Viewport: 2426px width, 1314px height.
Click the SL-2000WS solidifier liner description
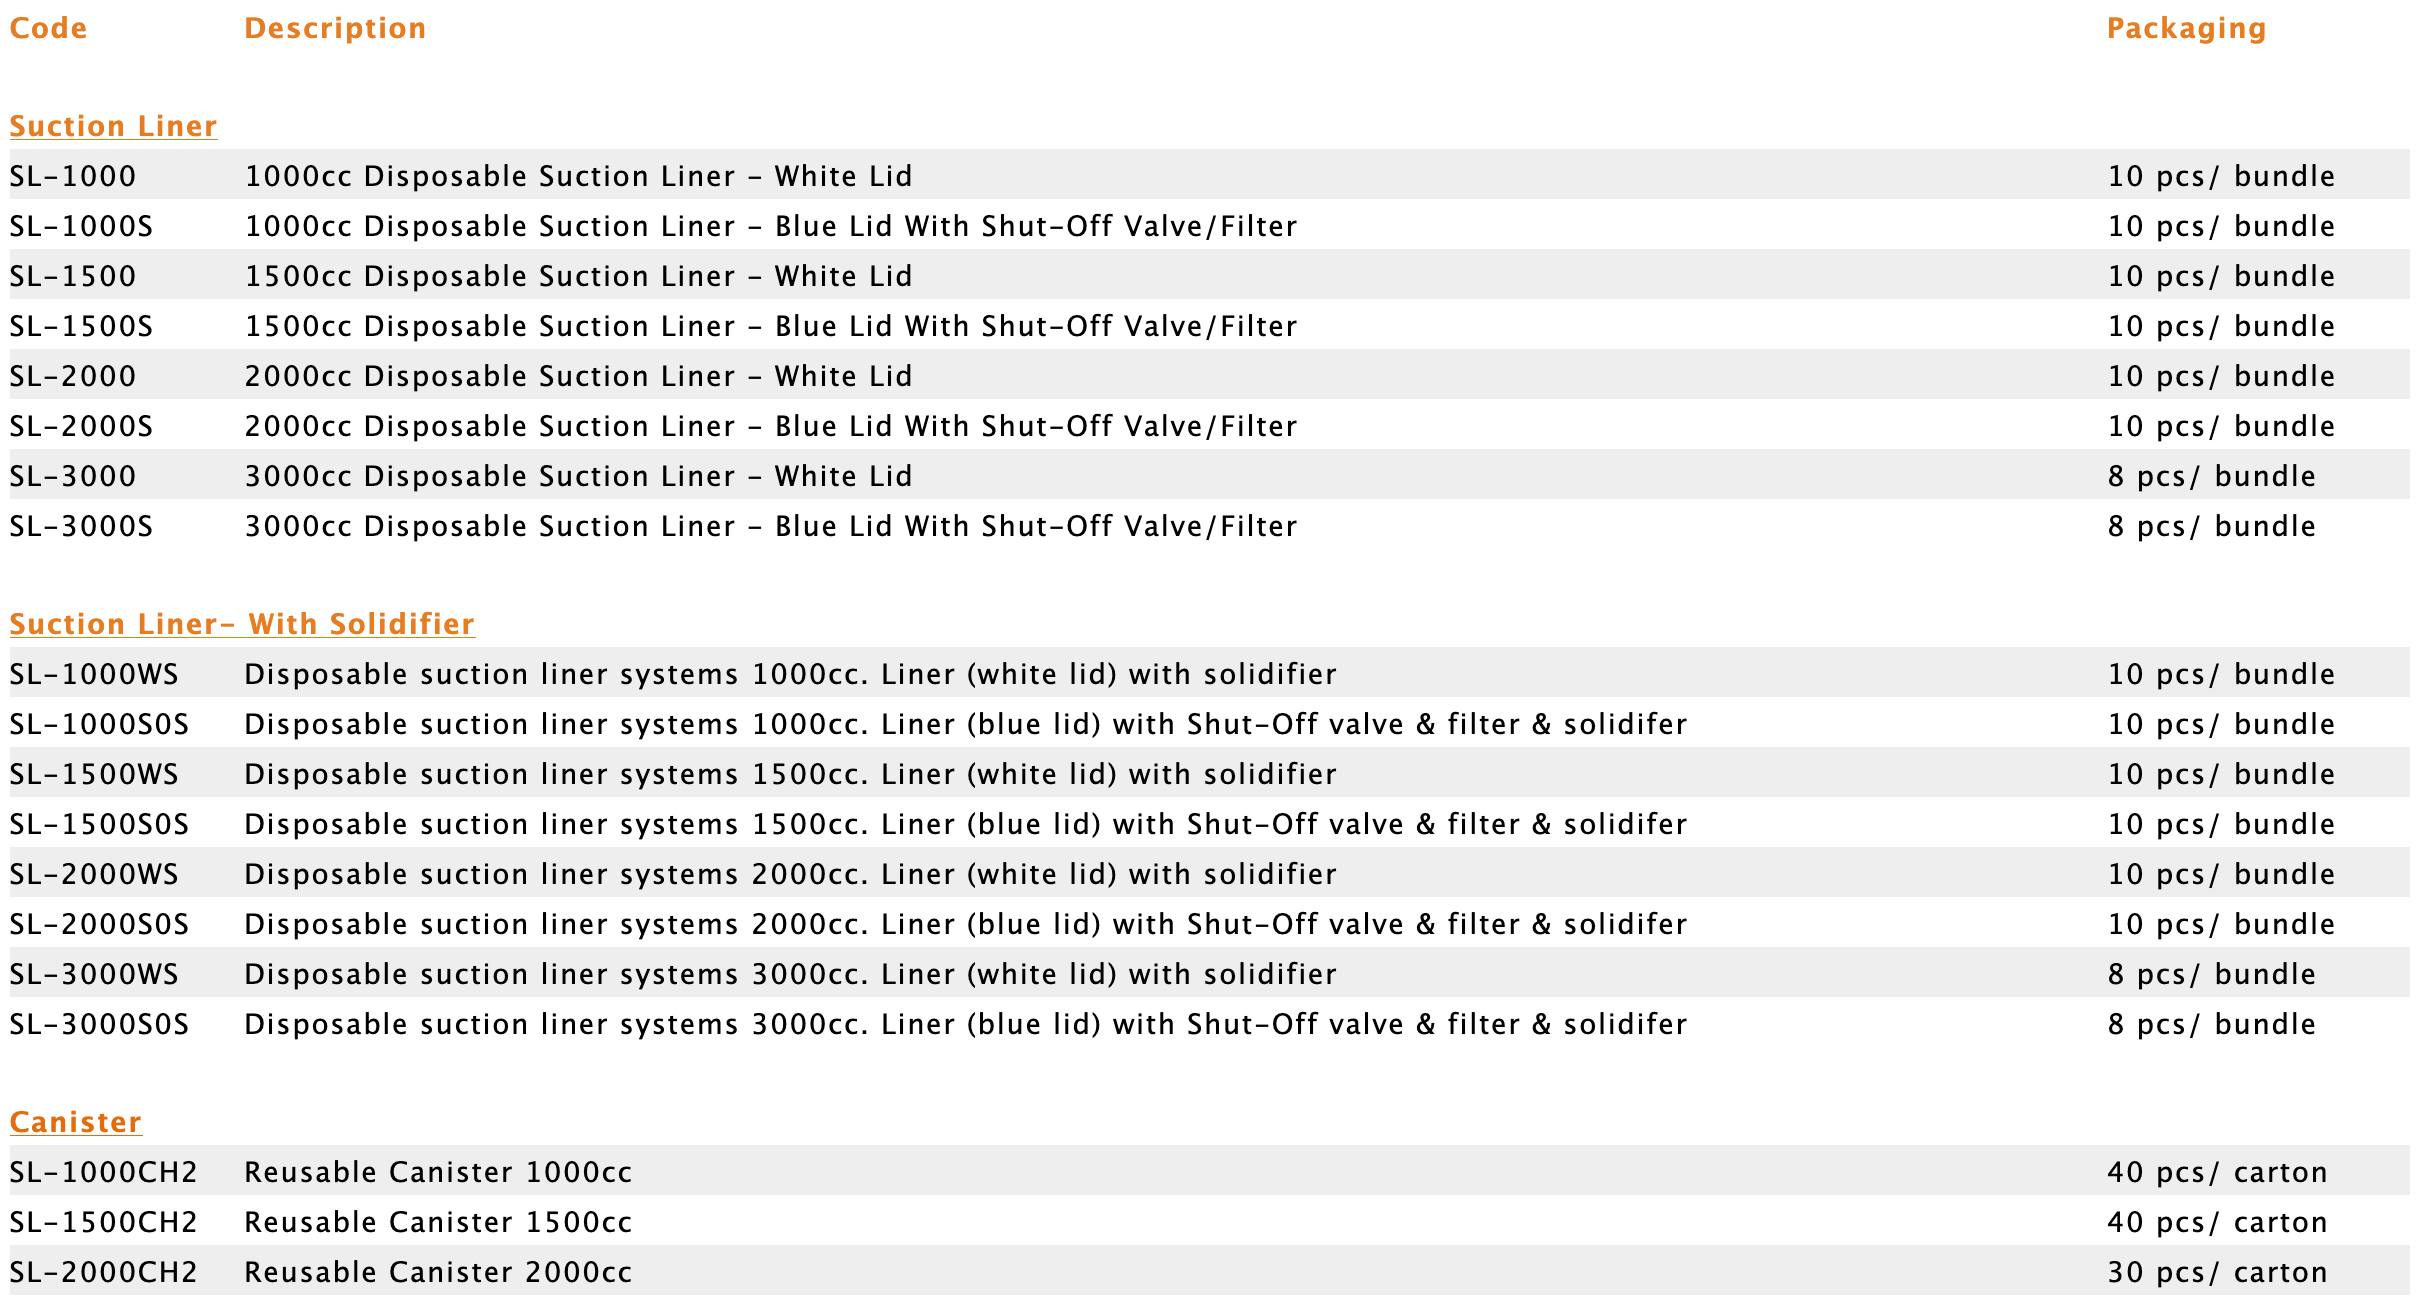[x=790, y=875]
